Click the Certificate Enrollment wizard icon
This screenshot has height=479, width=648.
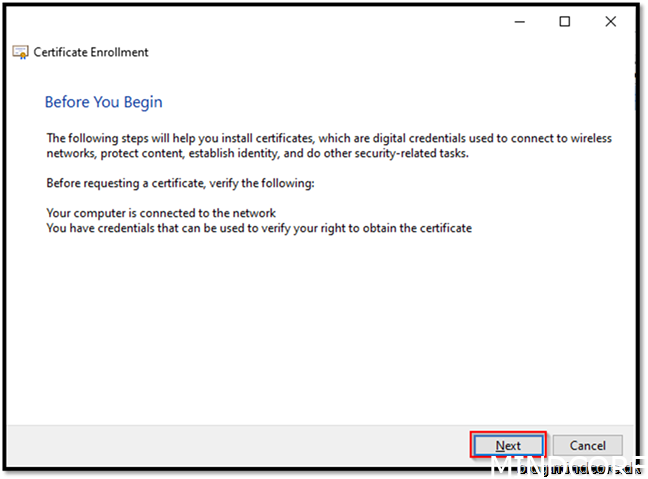(x=20, y=52)
